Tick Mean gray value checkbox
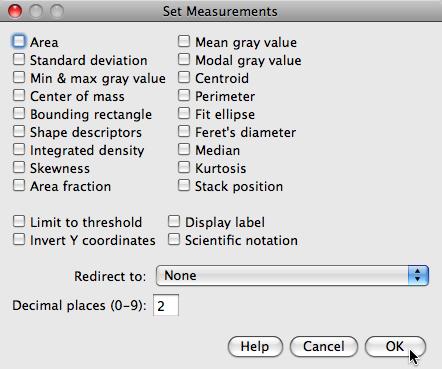Image resolution: width=442 pixels, height=369 pixels. point(184,41)
